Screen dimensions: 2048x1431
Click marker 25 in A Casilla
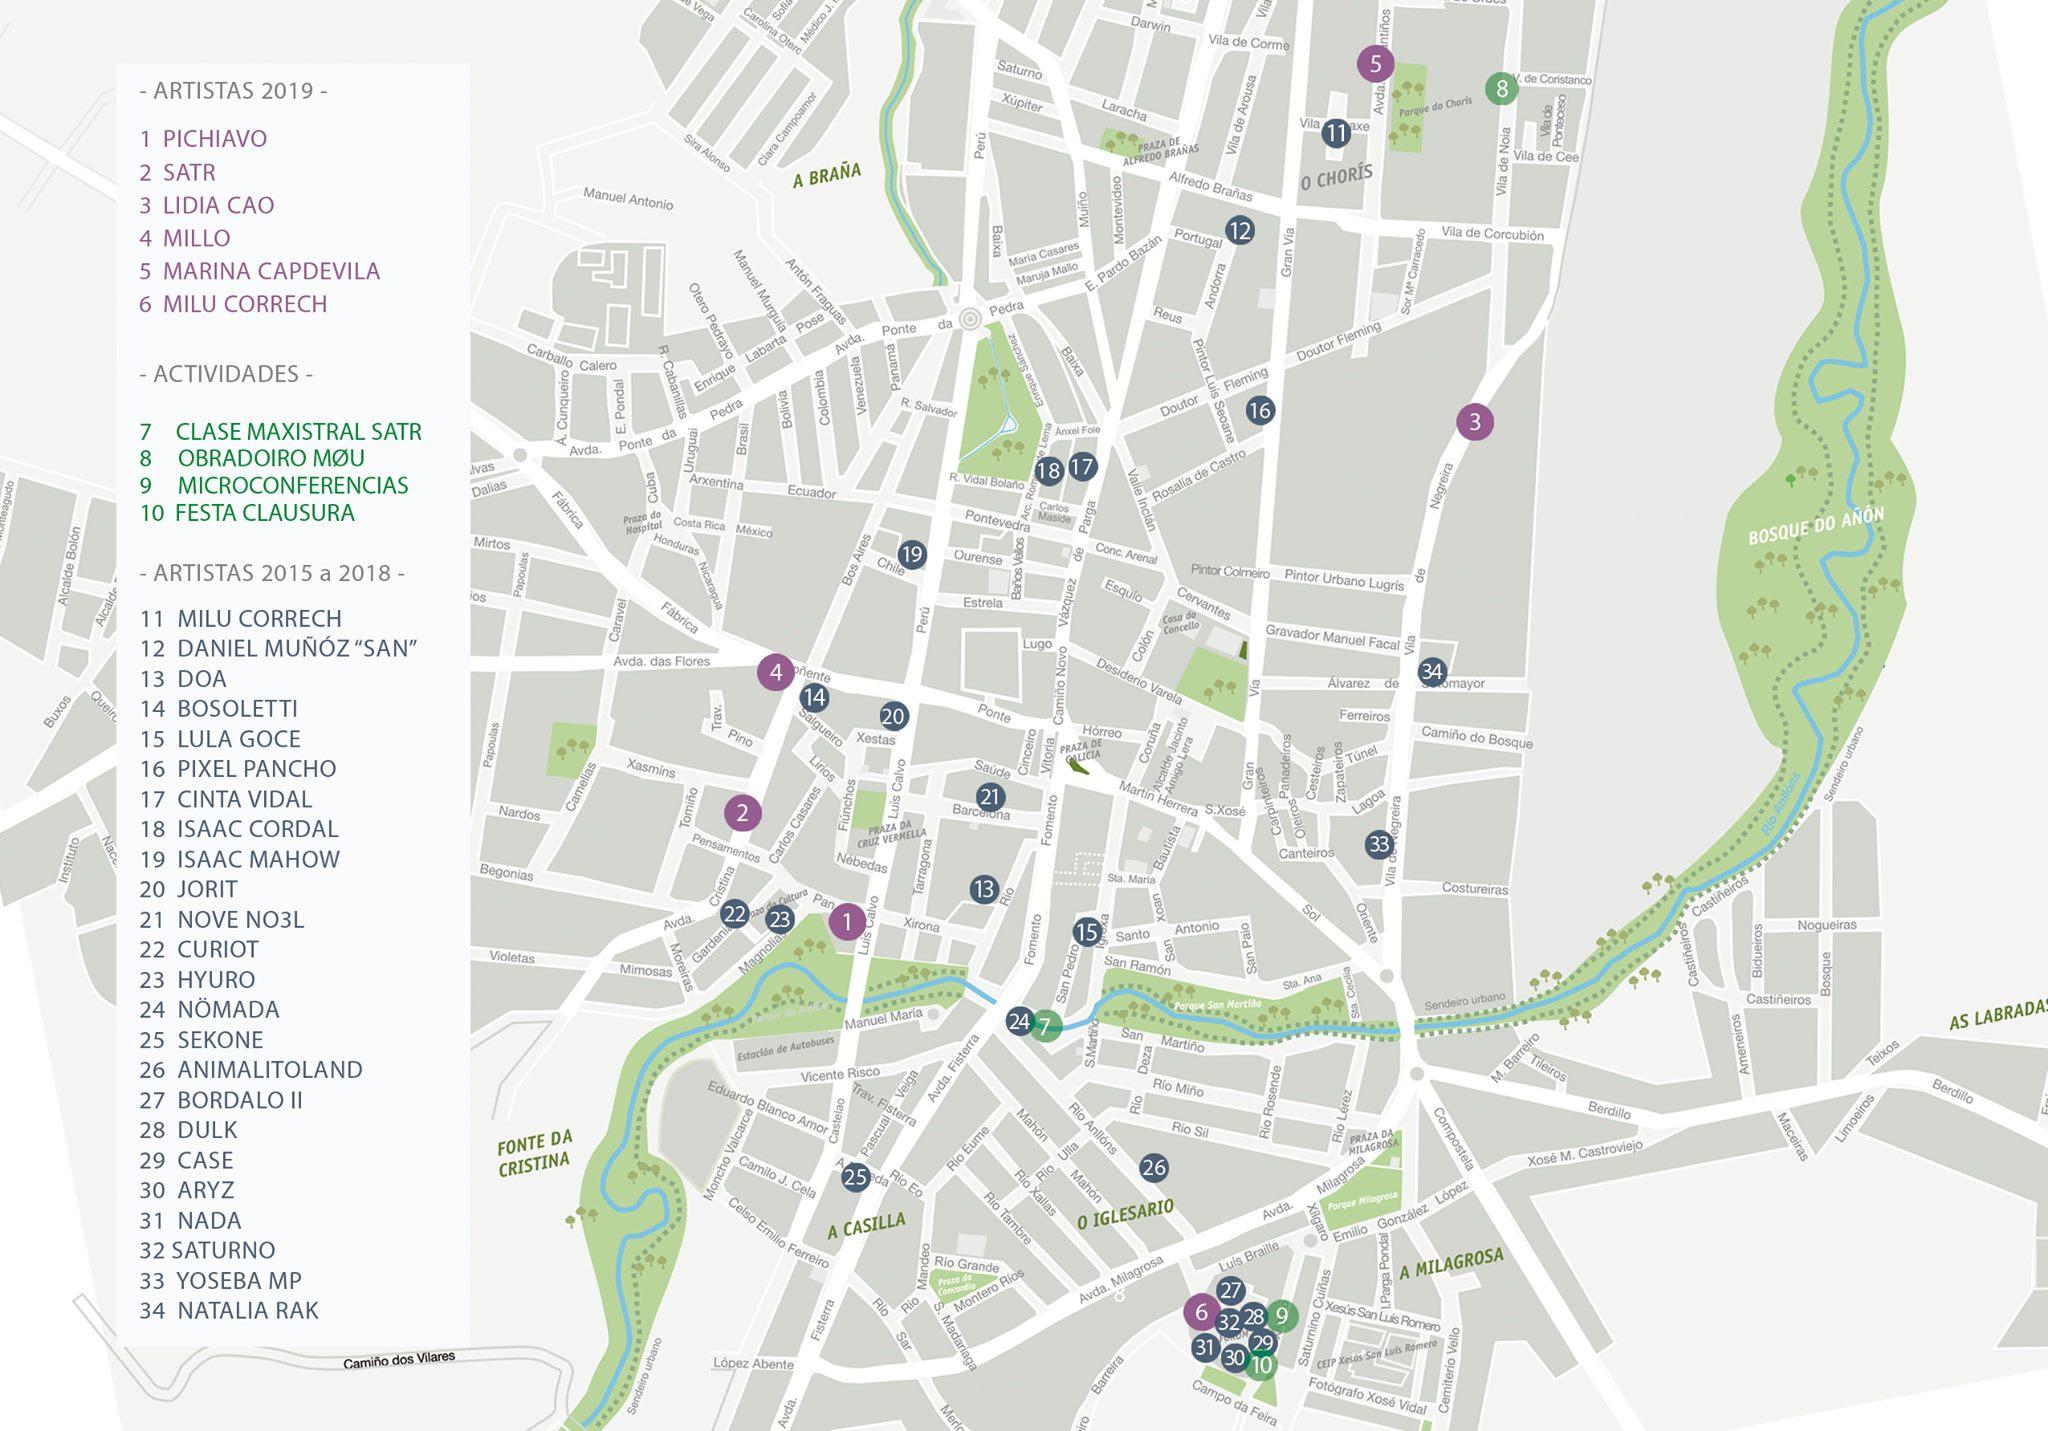coord(855,1178)
